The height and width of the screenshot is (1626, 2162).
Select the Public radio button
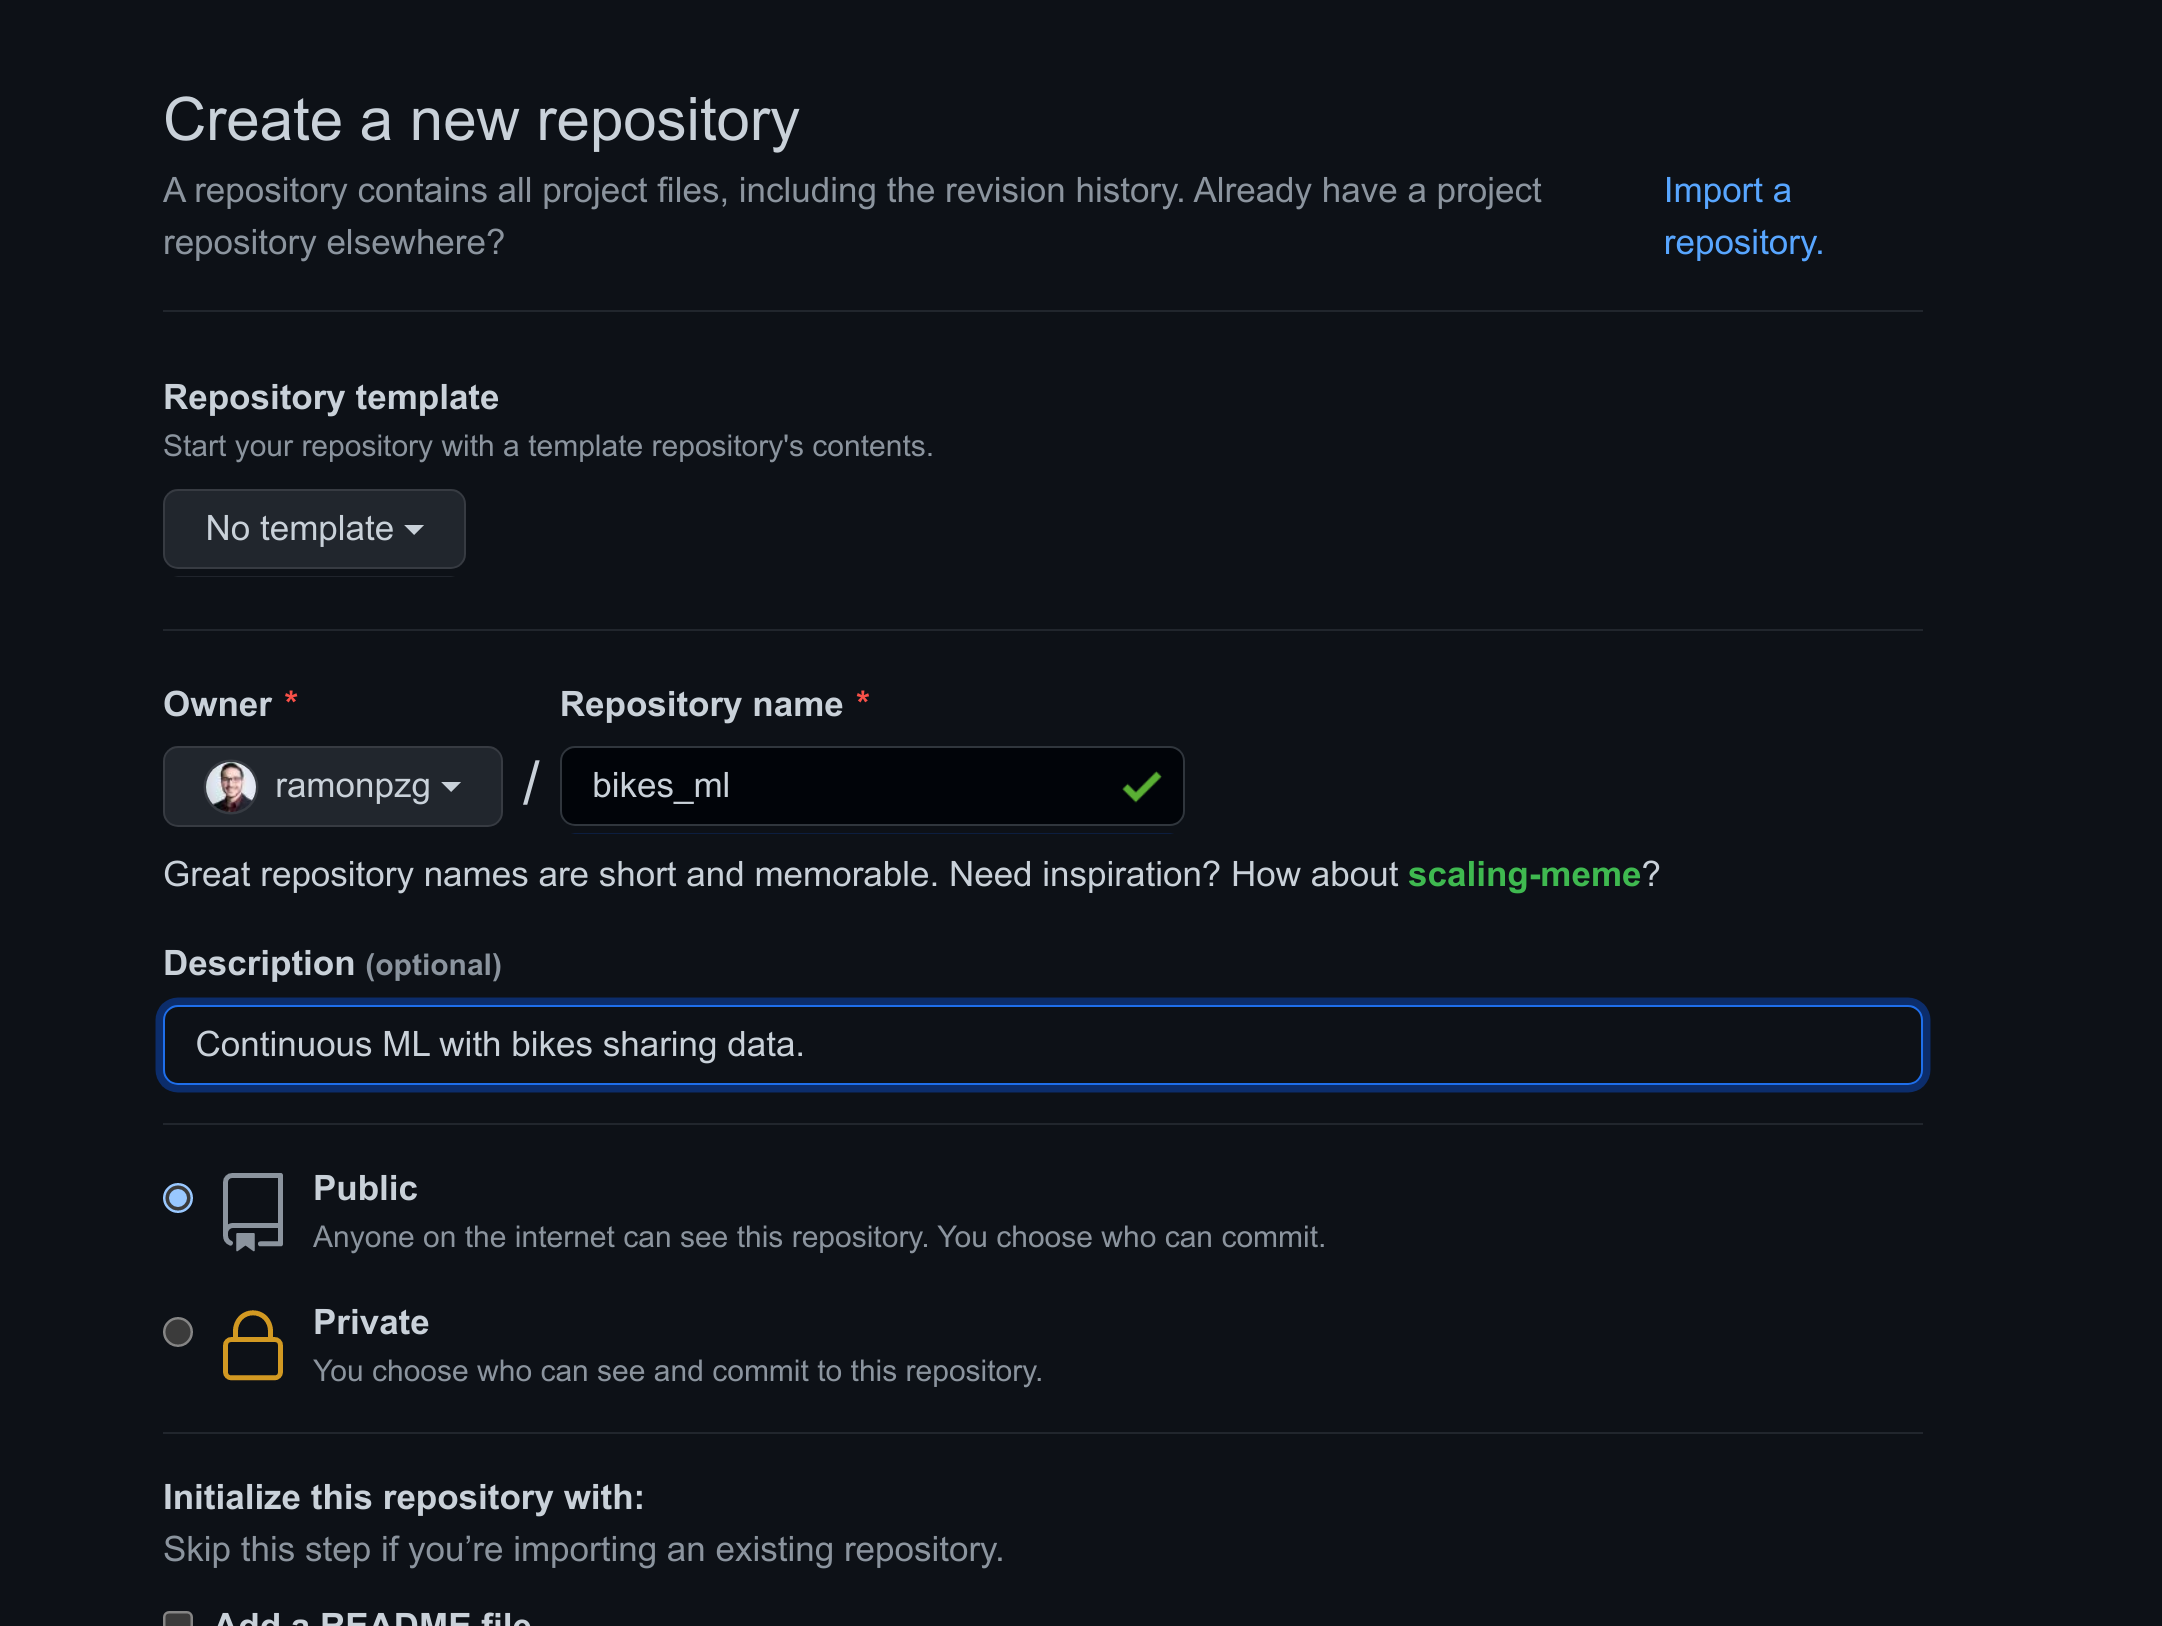(178, 1198)
